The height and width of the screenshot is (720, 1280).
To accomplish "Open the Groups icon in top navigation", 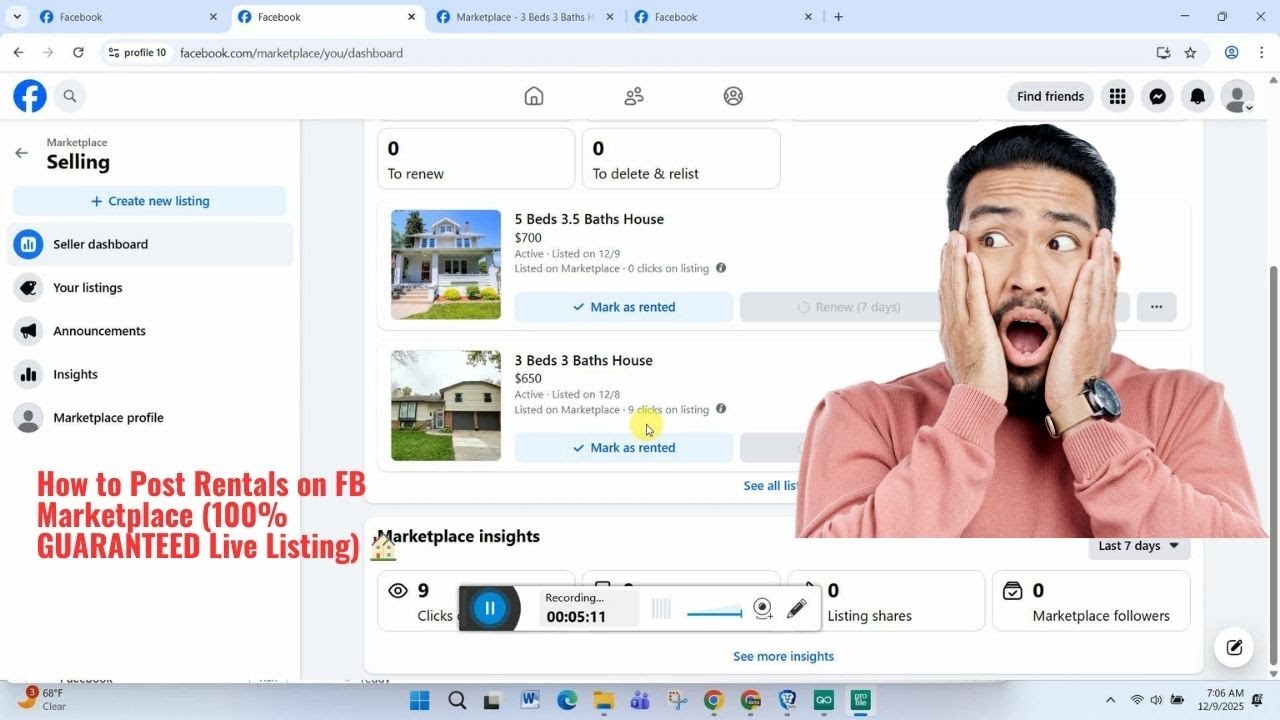I will [x=733, y=96].
